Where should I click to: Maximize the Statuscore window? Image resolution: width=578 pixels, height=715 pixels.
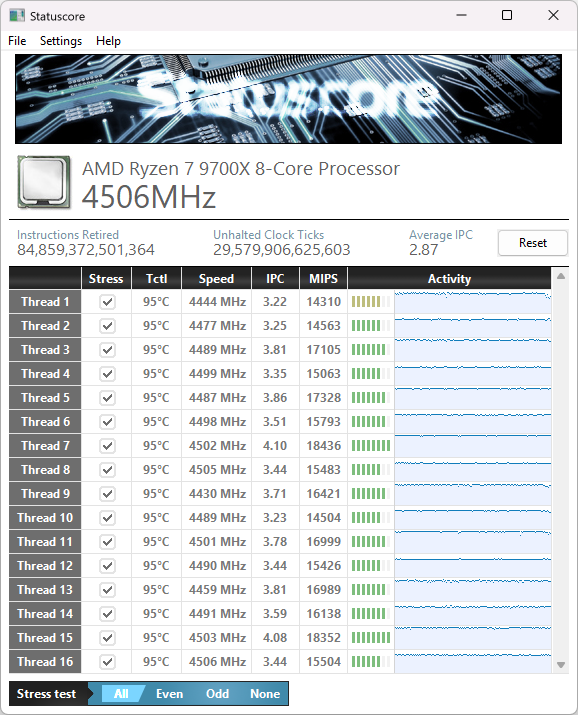pyautogui.click(x=507, y=15)
